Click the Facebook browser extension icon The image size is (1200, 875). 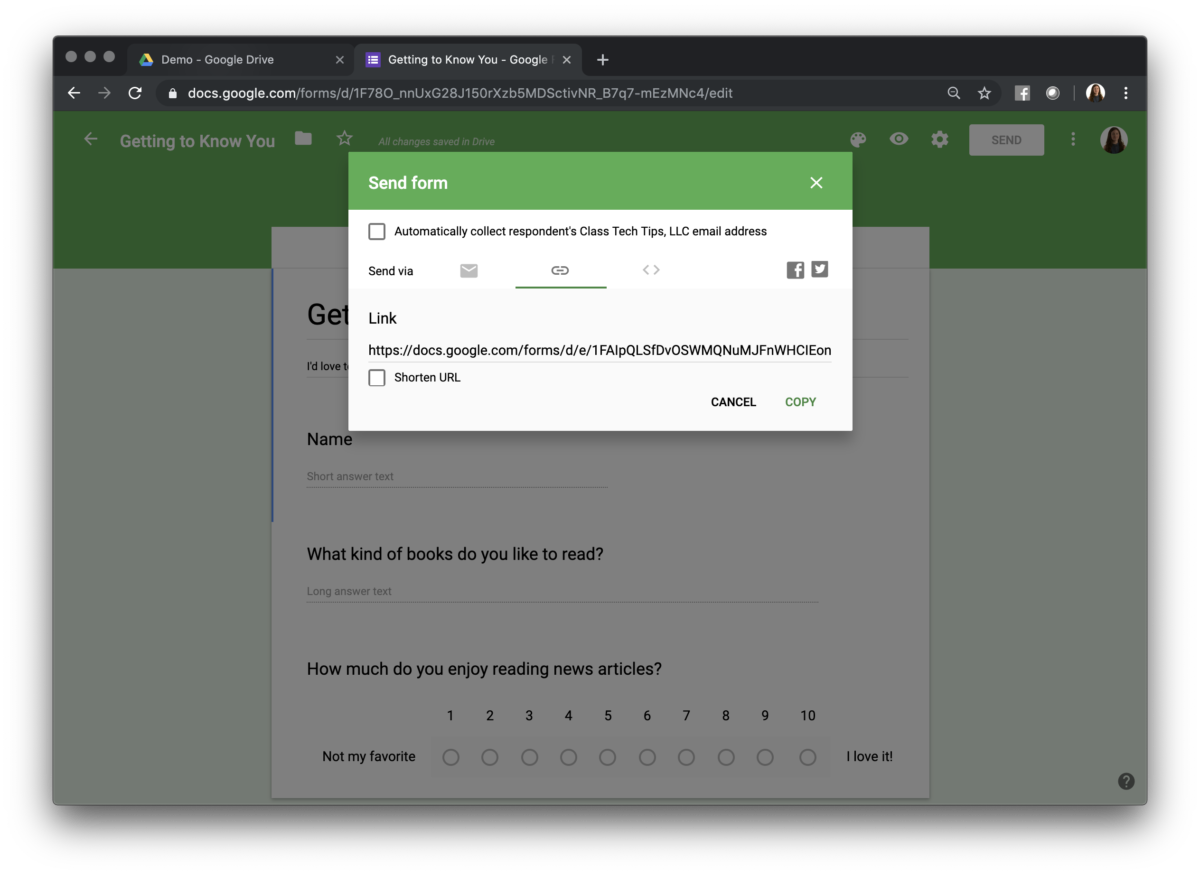[x=1022, y=93]
